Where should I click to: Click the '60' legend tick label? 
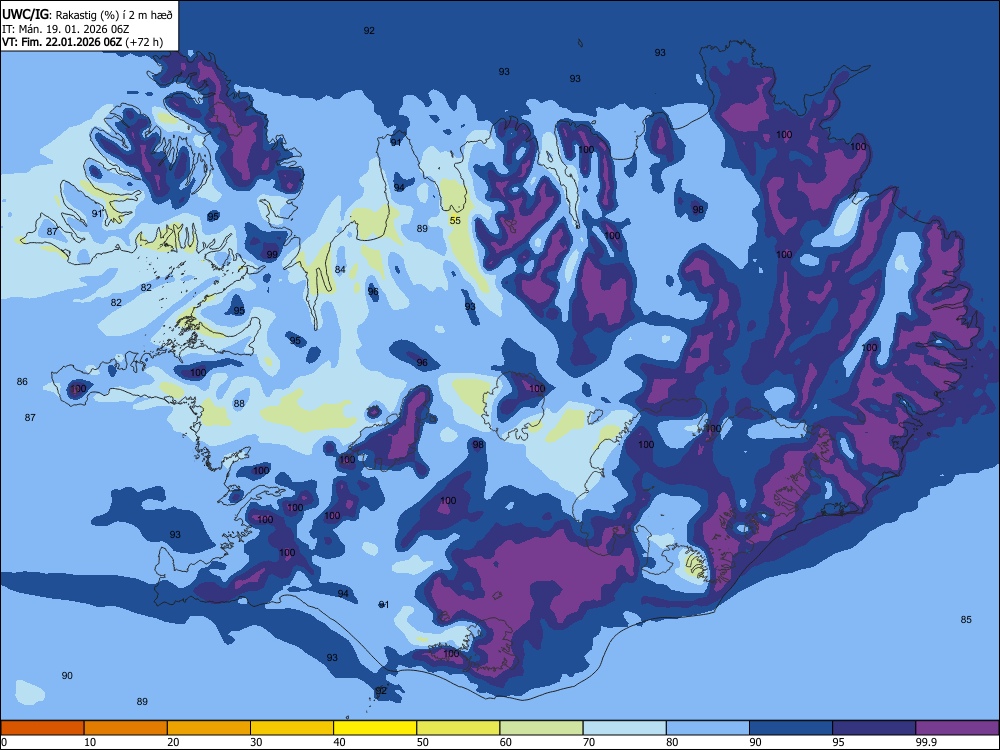pos(506,742)
